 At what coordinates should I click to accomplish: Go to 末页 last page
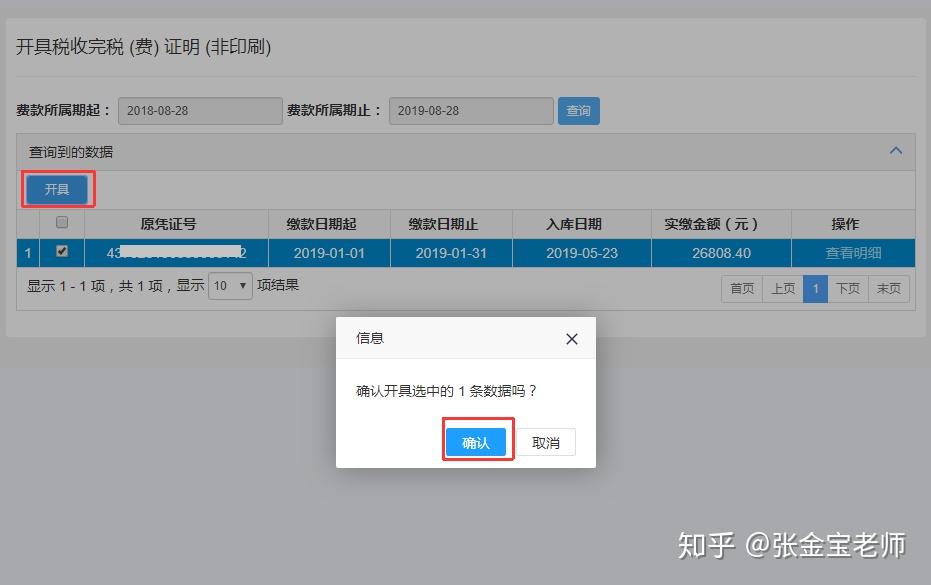click(888, 289)
